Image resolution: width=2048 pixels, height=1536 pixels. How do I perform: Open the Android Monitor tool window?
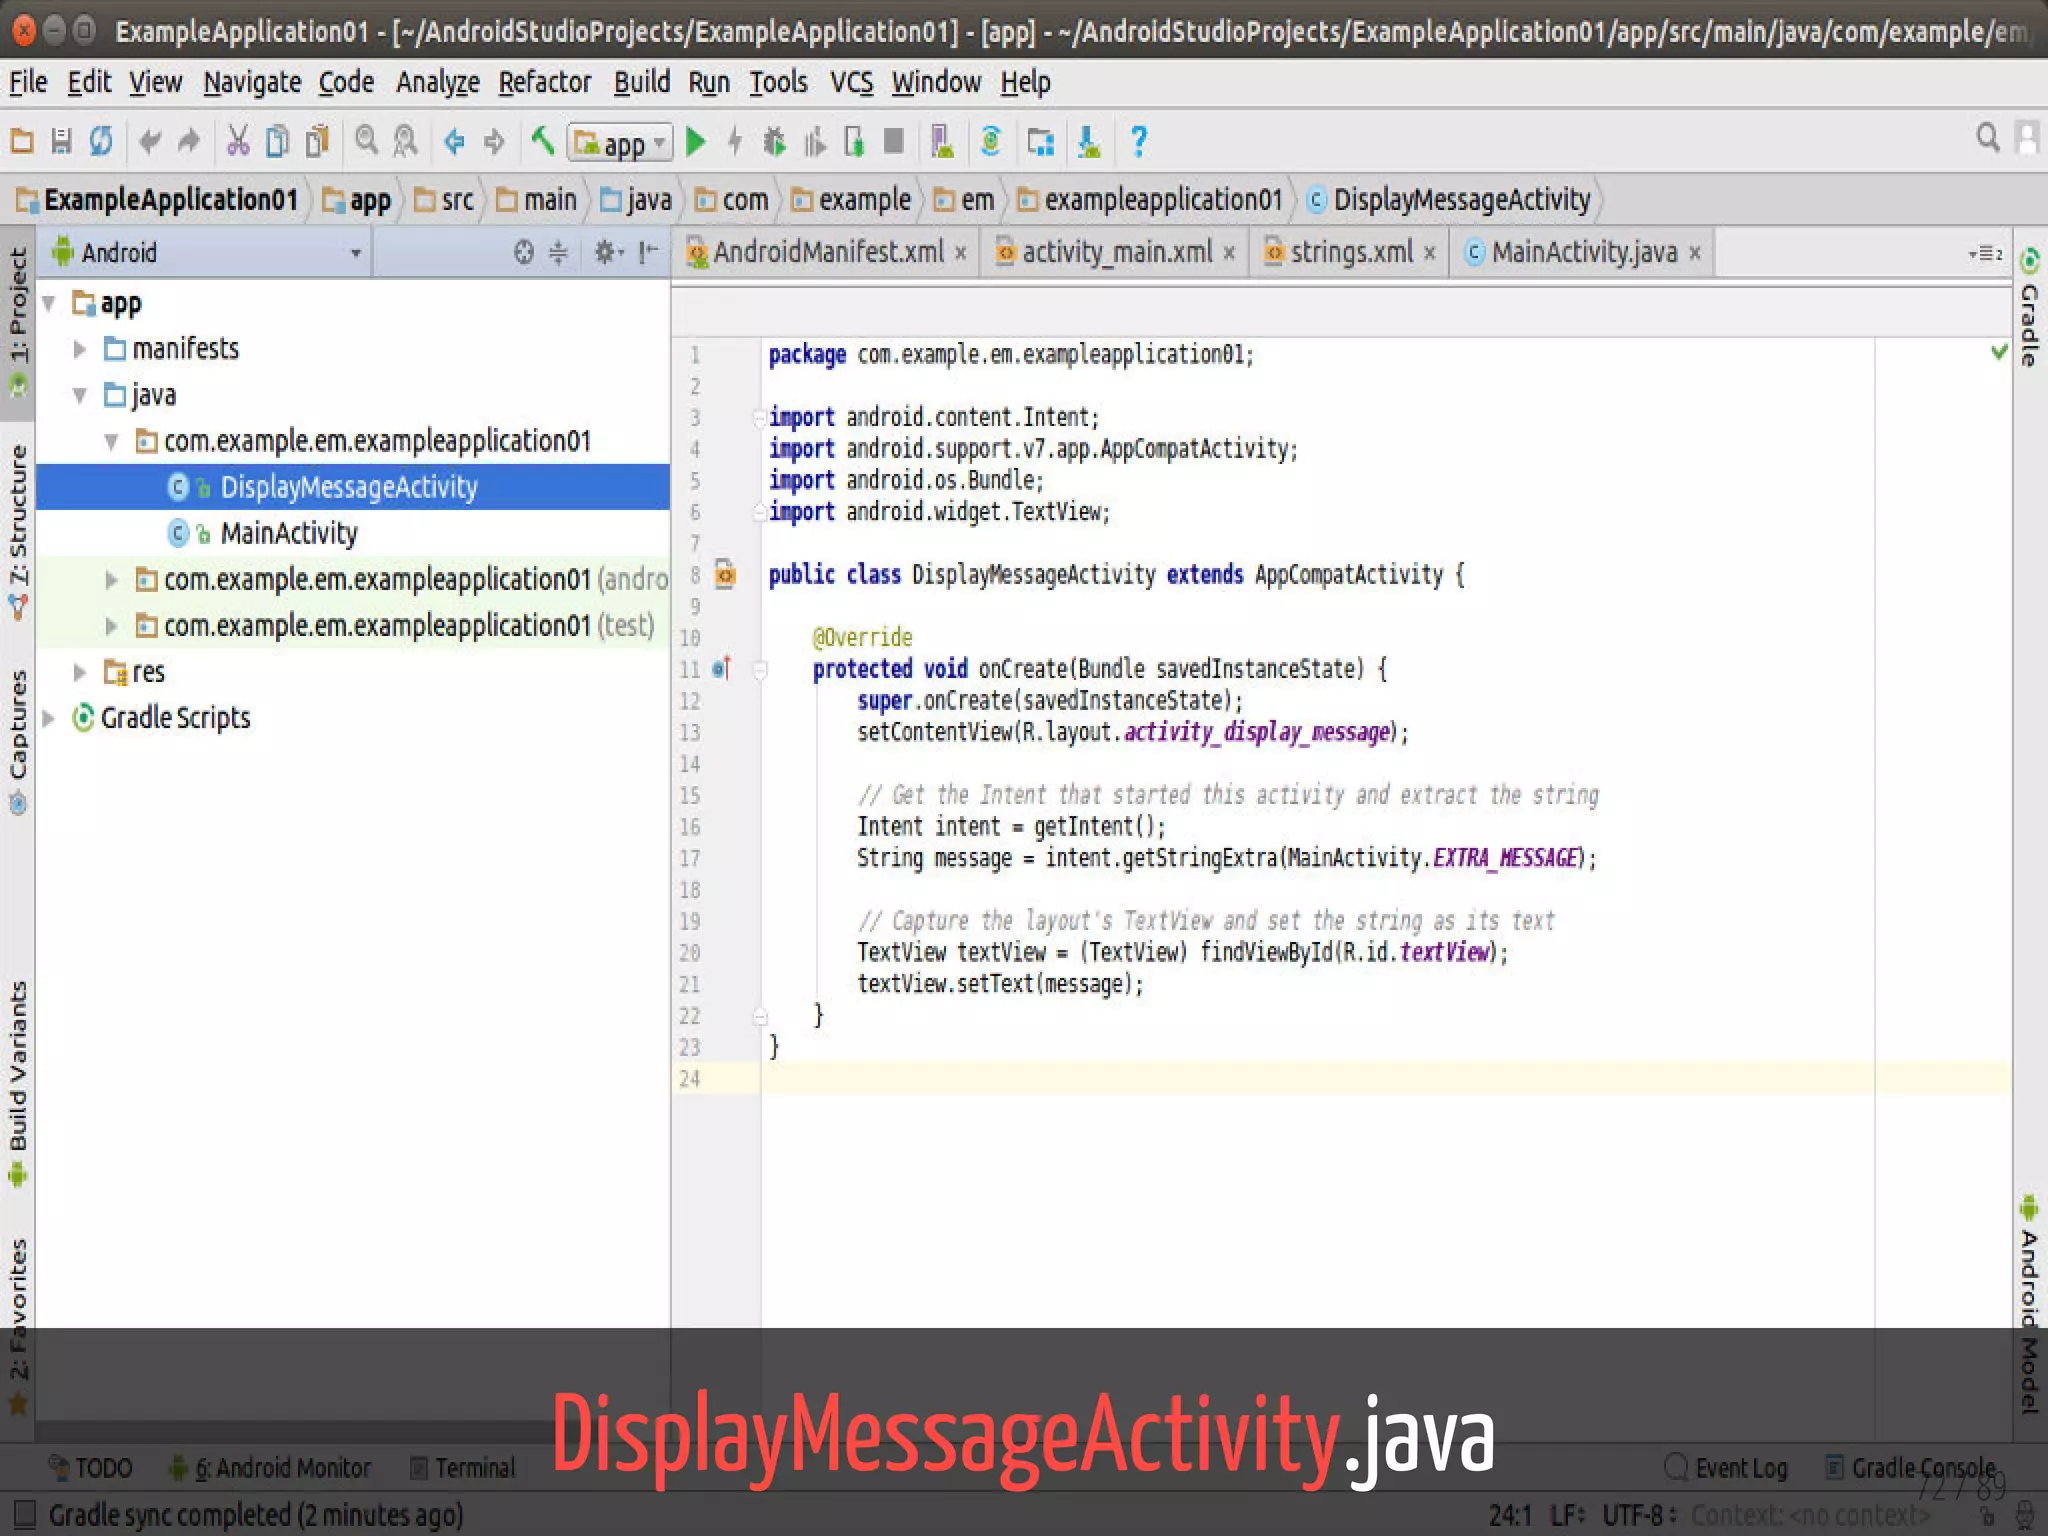click(270, 1467)
